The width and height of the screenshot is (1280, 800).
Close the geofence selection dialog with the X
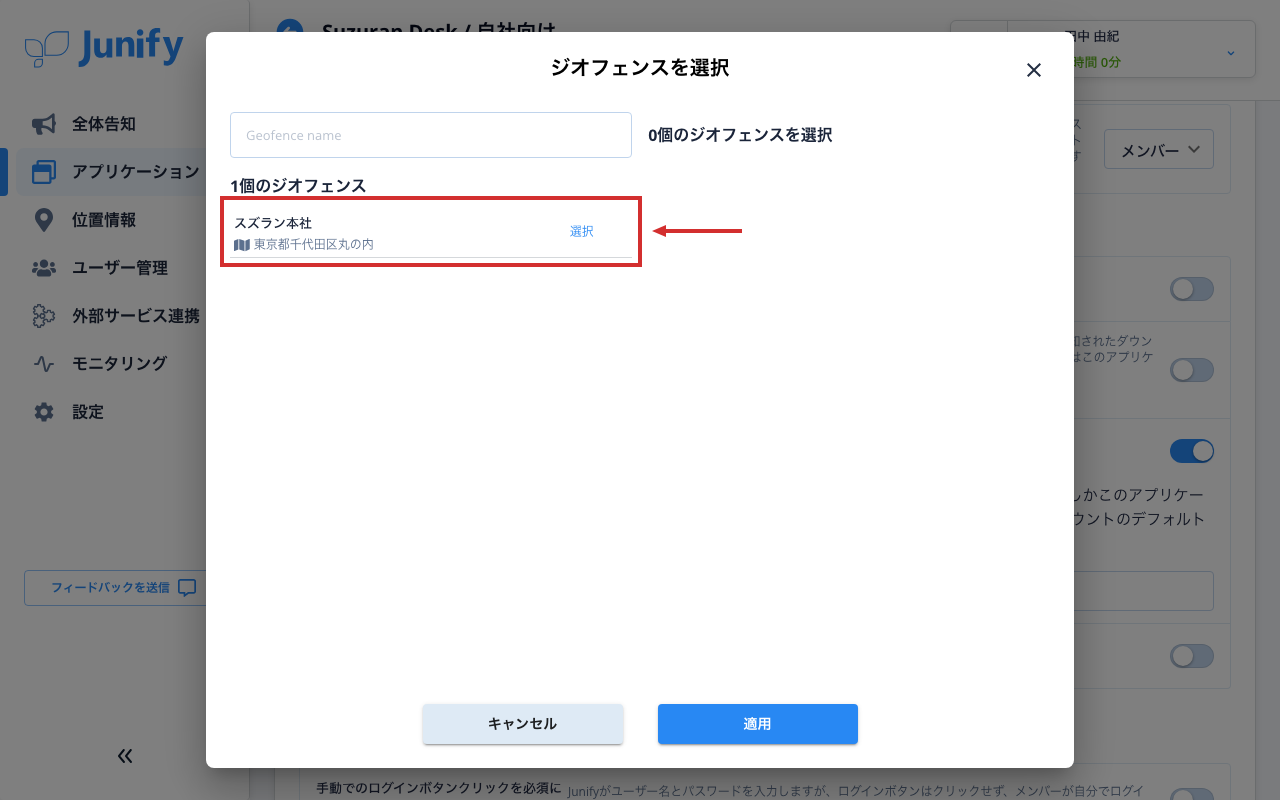(1034, 70)
